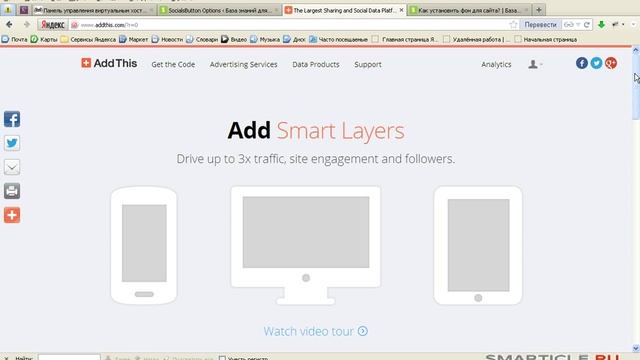Image resolution: width=640 pixels, height=360 pixels.
Task: Visit AddThis Twitter page in header
Action: (x=596, y=63)
